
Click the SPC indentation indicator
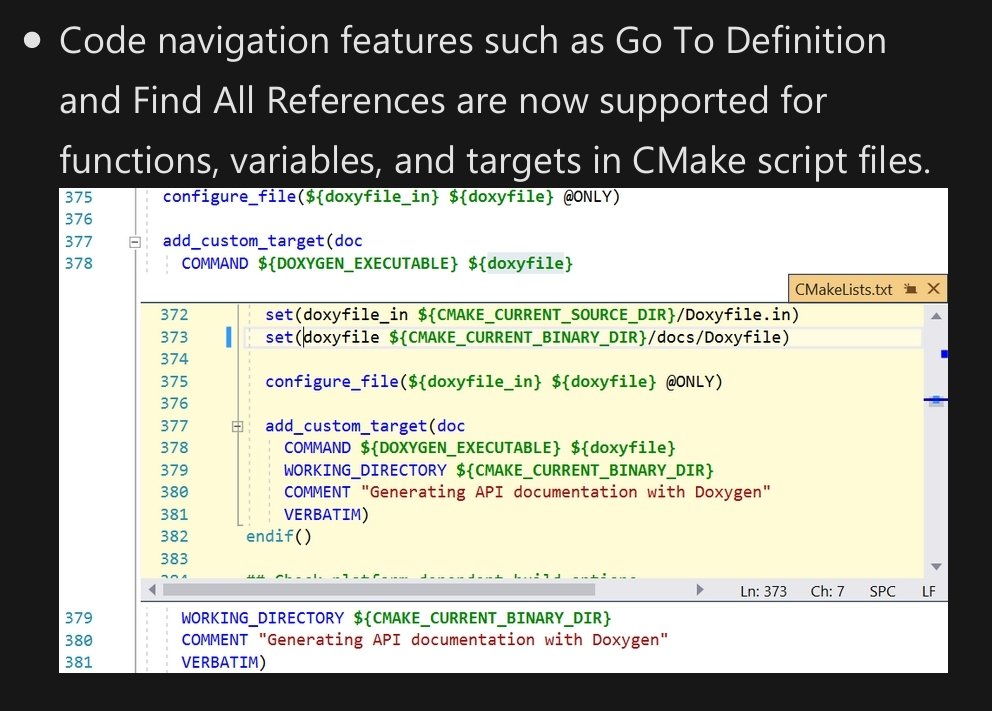[x=882, y=591]
